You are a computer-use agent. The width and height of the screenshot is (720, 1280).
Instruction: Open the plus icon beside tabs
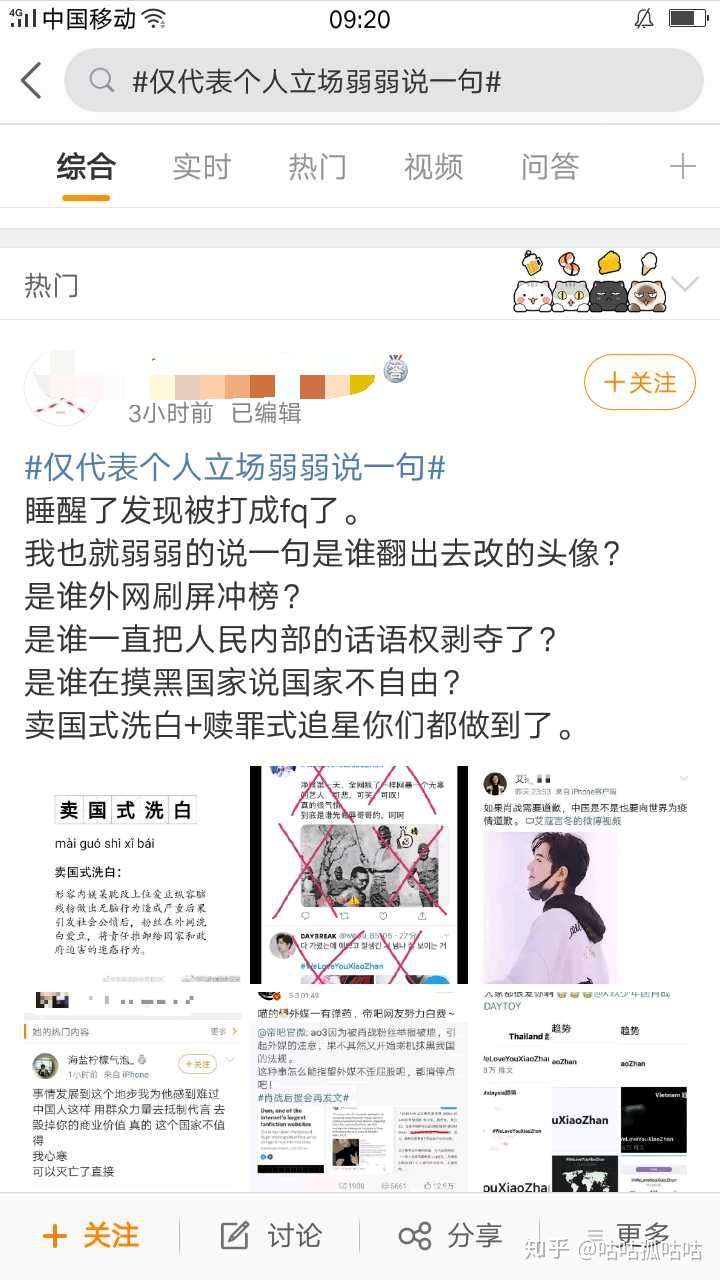[682, 167]
